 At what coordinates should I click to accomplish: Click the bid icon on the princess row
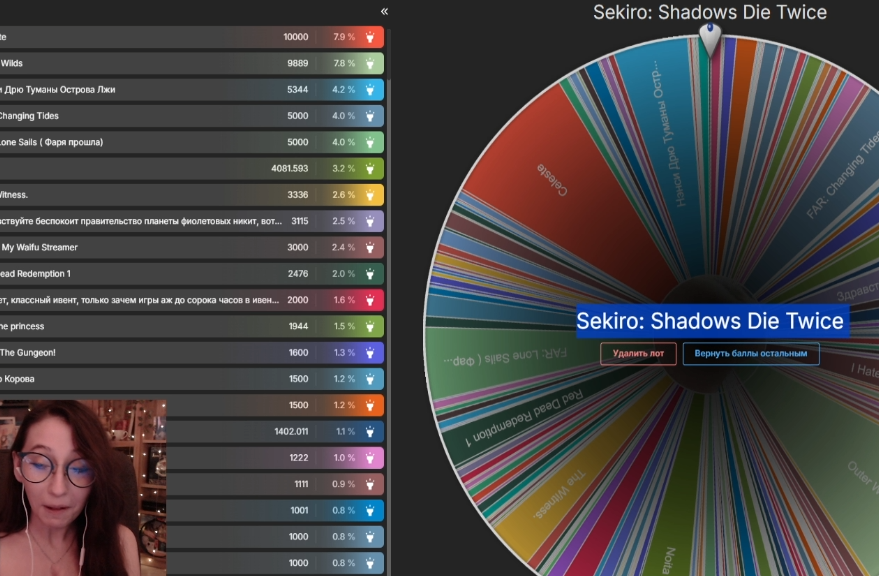(370, 326)
